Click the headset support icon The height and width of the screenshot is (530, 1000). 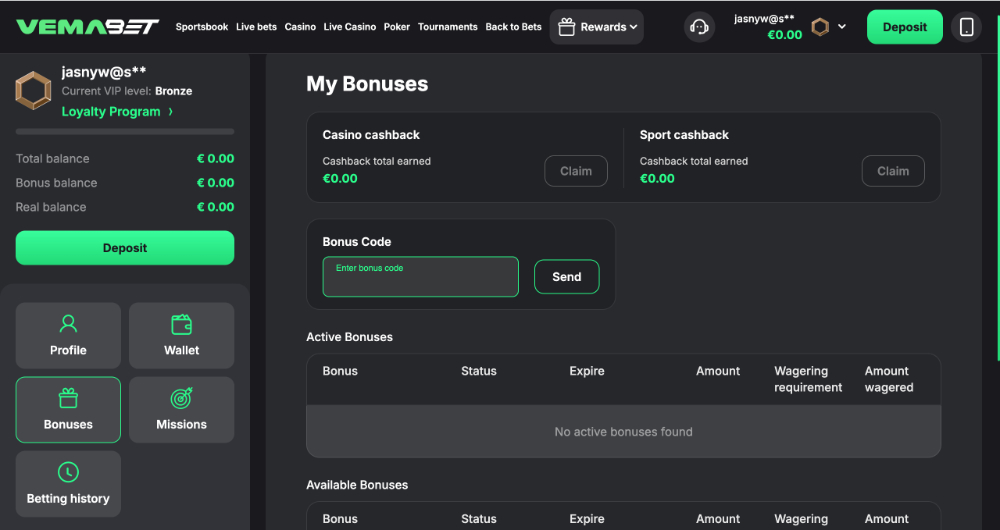[x=700, y=27]
